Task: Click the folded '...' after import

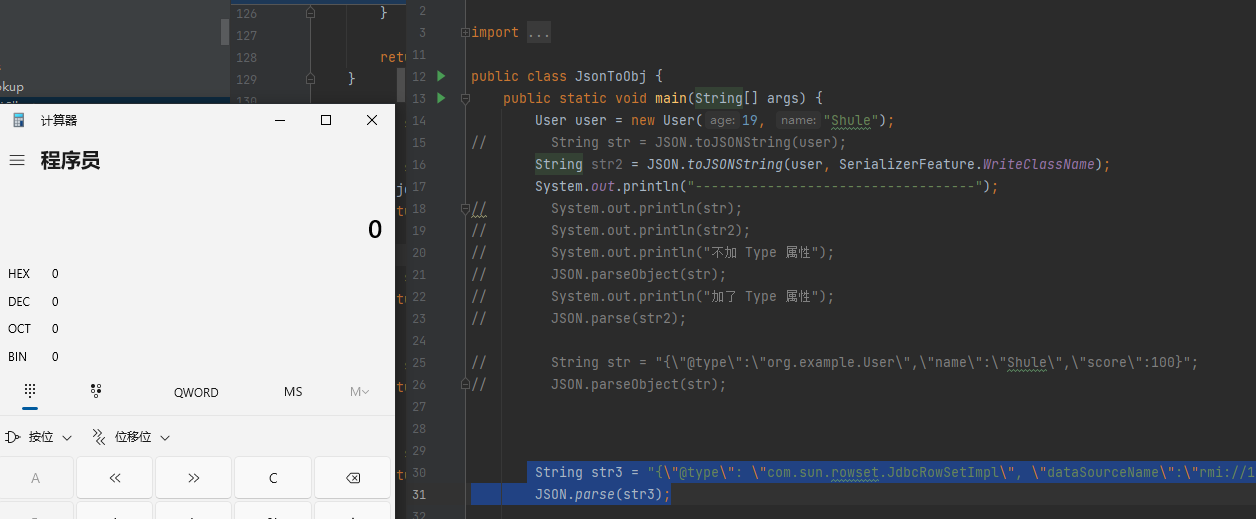Action: 538,33
